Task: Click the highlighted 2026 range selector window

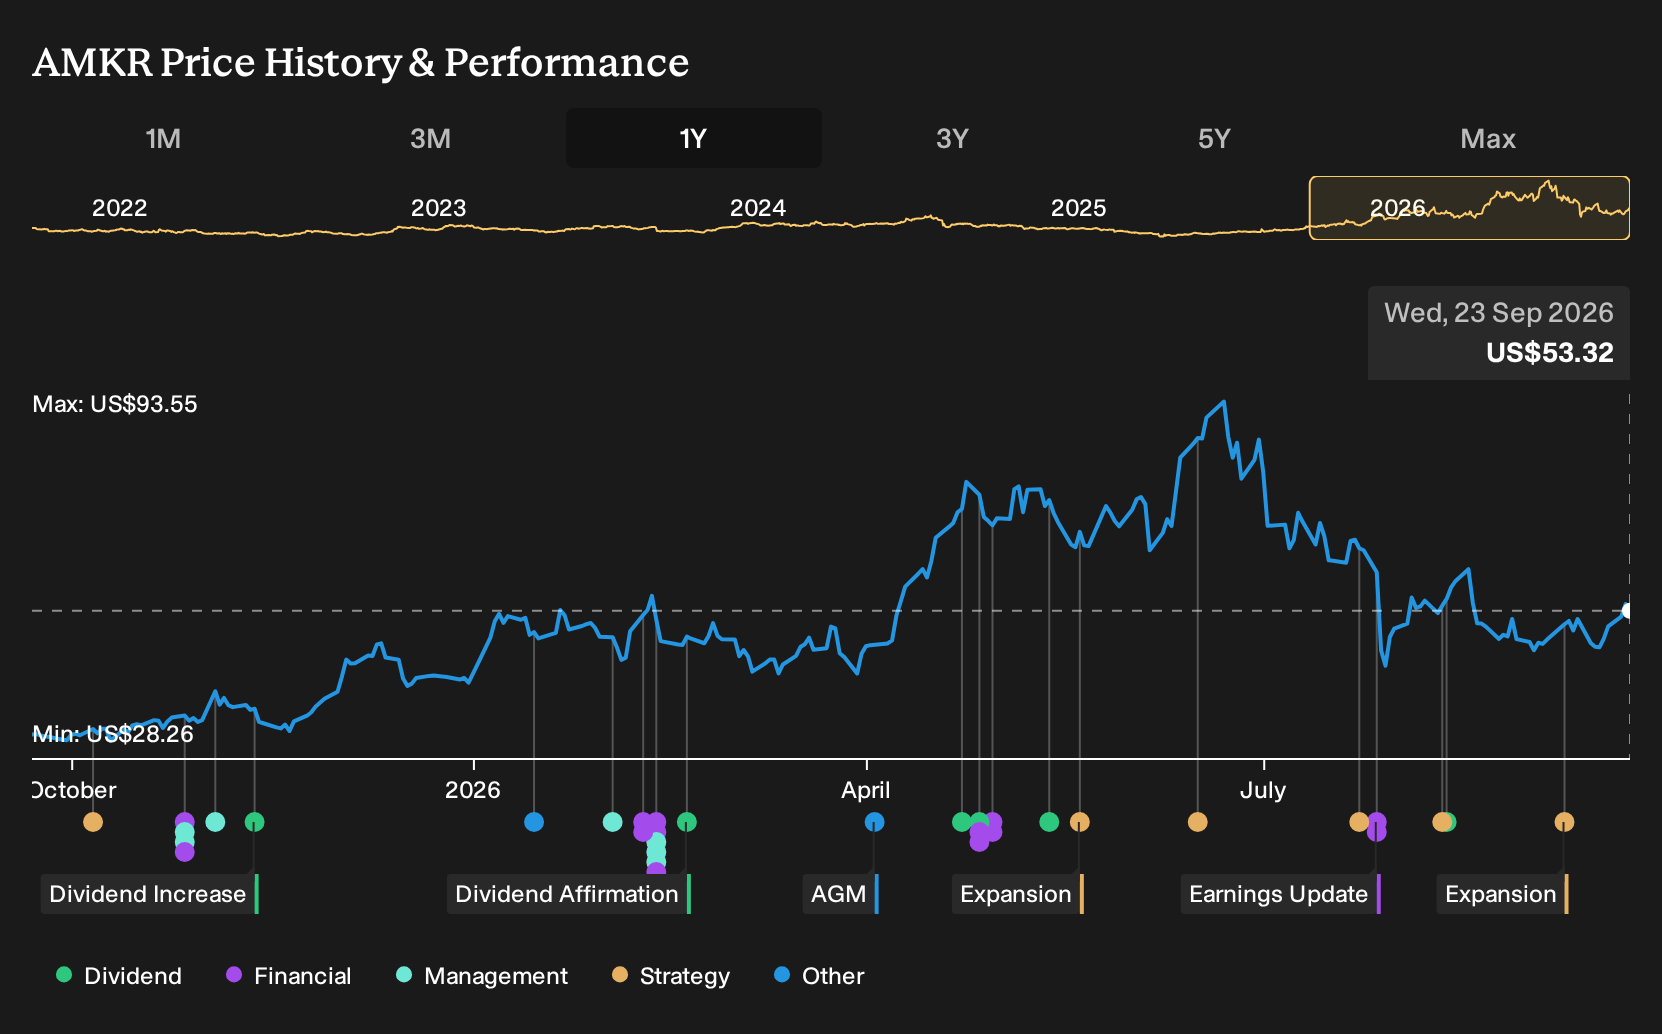Action: pyautogui.click(x=1469, y=208)
